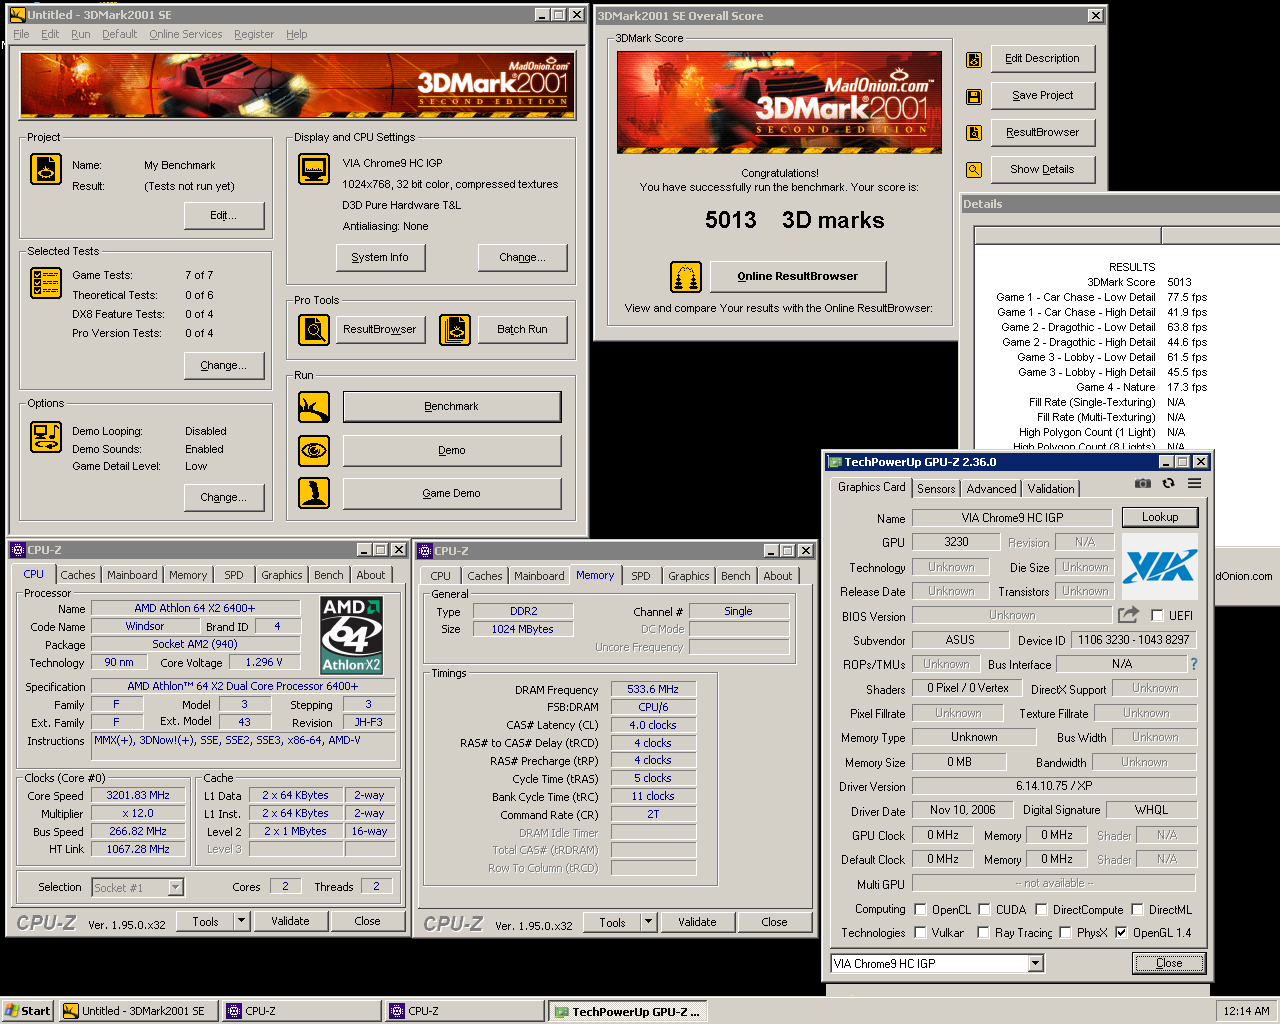
Task: Click the Benchmark run icon
Action: click(314, 407)
